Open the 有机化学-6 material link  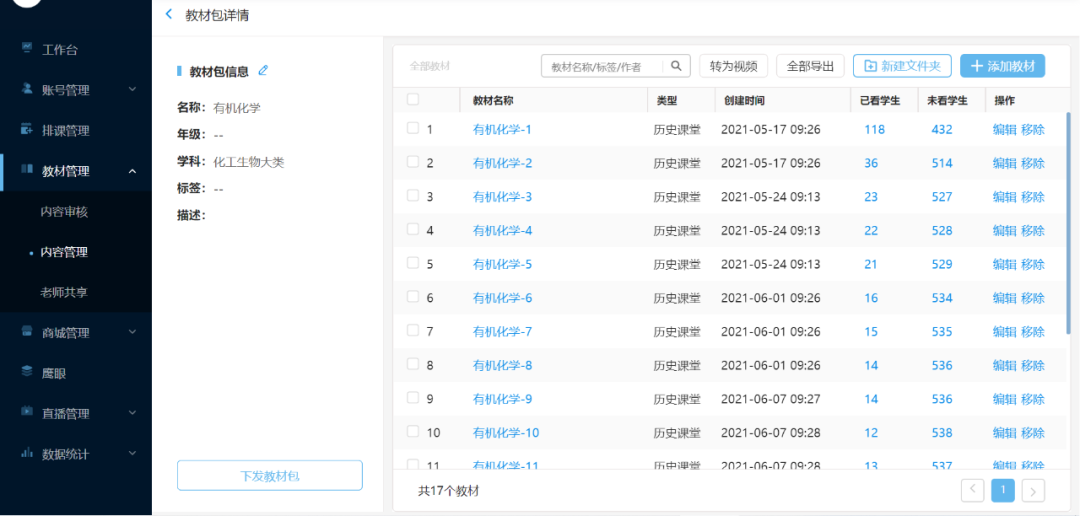(x=502, y=298)
